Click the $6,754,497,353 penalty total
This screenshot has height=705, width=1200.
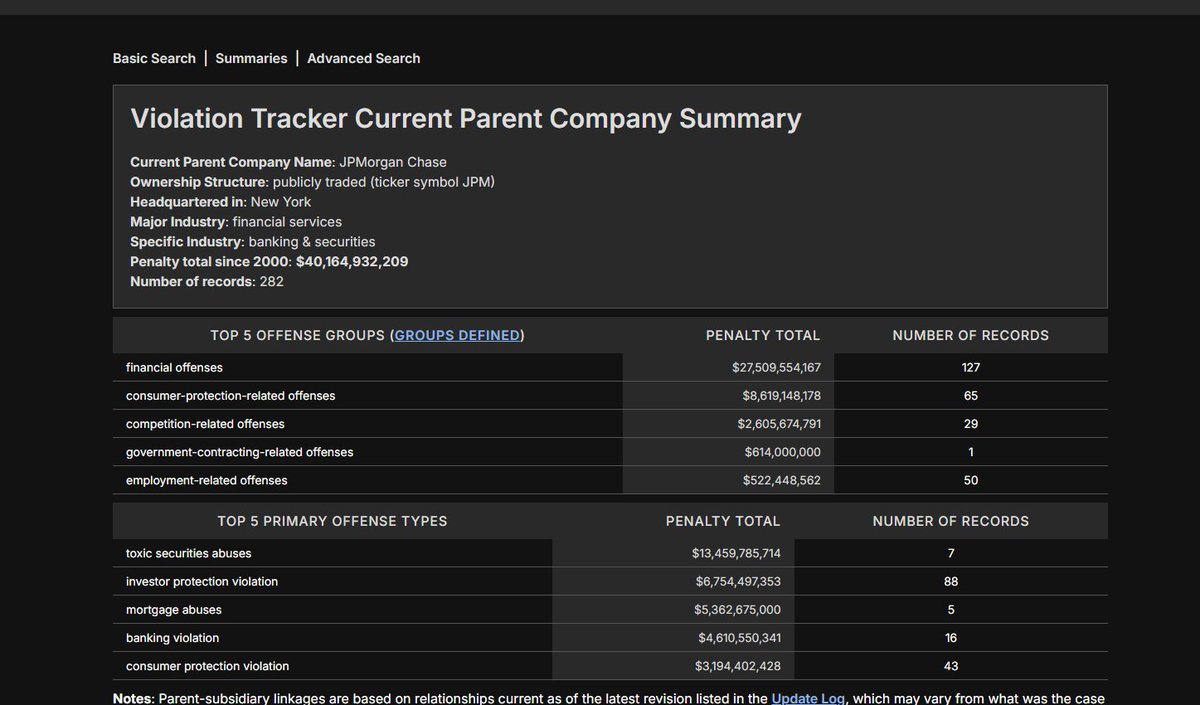coord(738,581)
